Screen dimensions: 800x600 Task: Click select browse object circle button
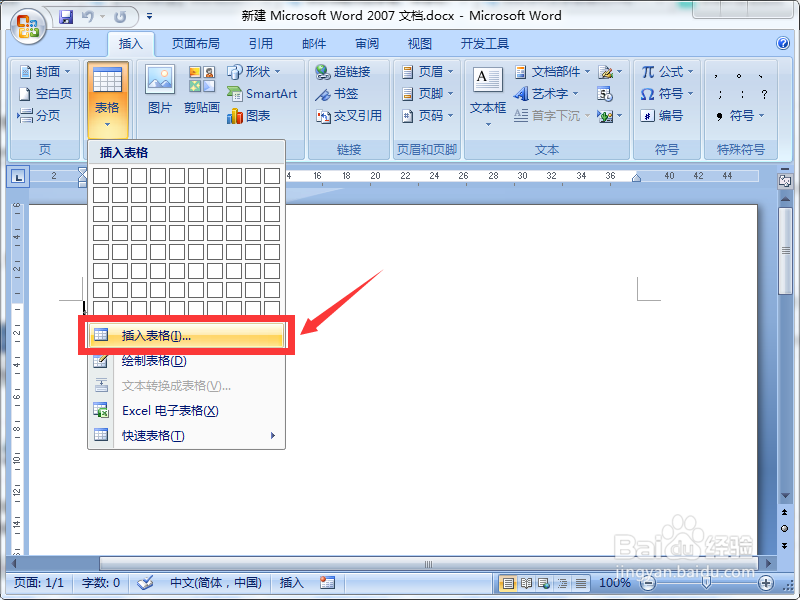(785, 529)
